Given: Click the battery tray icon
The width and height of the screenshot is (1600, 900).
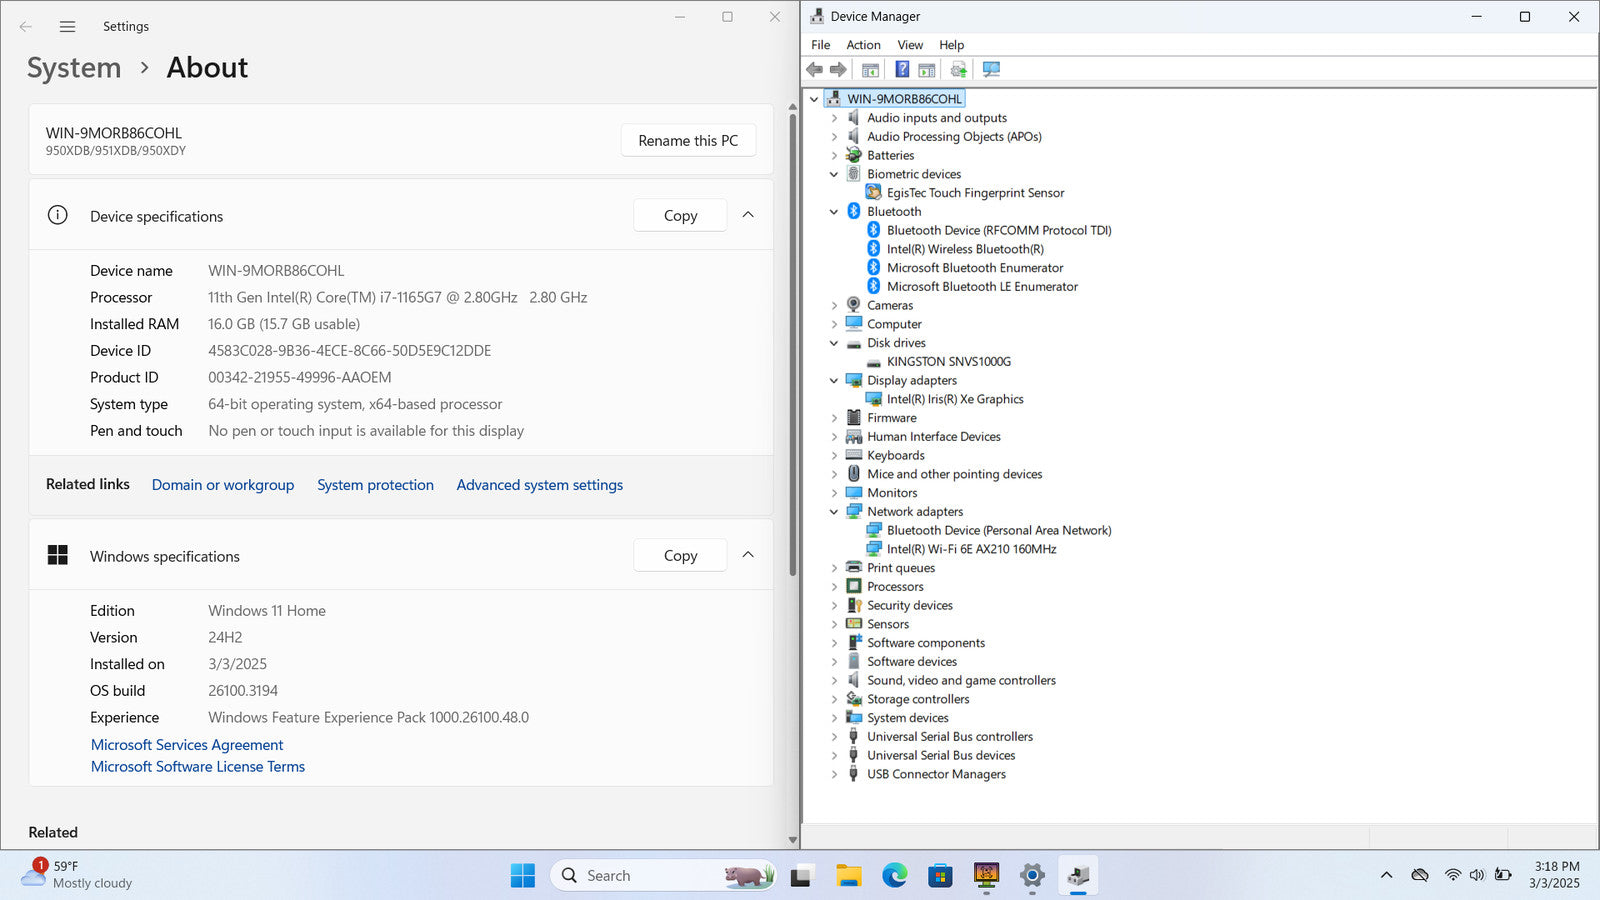Looking at the screenshot, I should point(1503,875).
